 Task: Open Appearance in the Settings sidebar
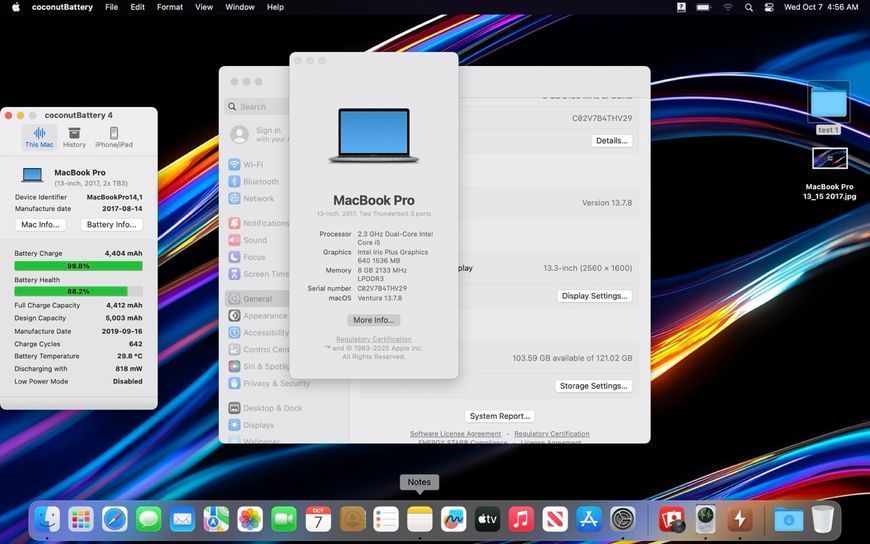257,316
